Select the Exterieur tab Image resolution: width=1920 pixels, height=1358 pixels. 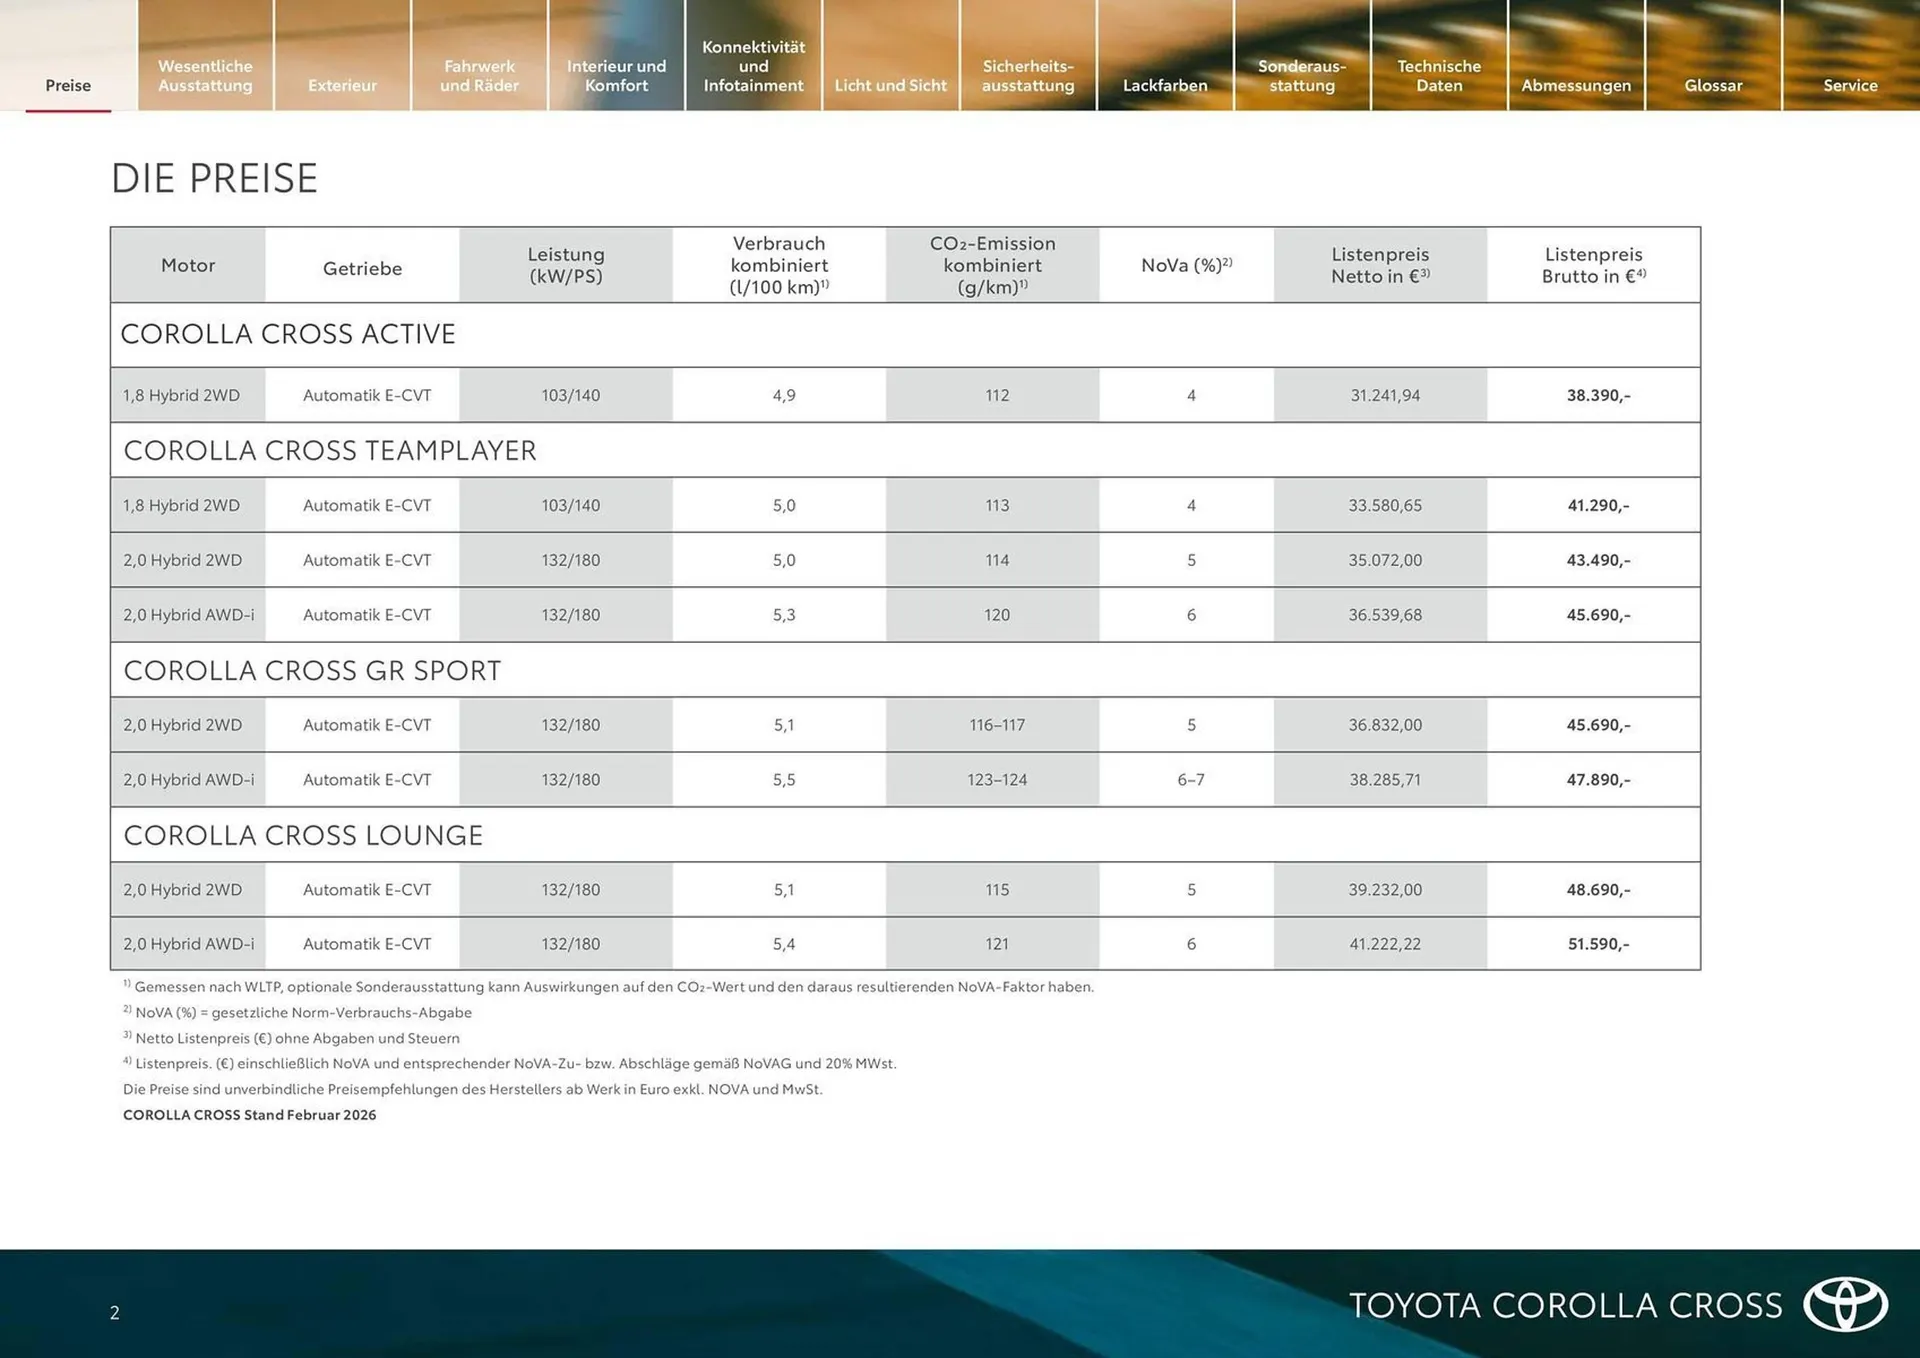click(x=342, y=85)
